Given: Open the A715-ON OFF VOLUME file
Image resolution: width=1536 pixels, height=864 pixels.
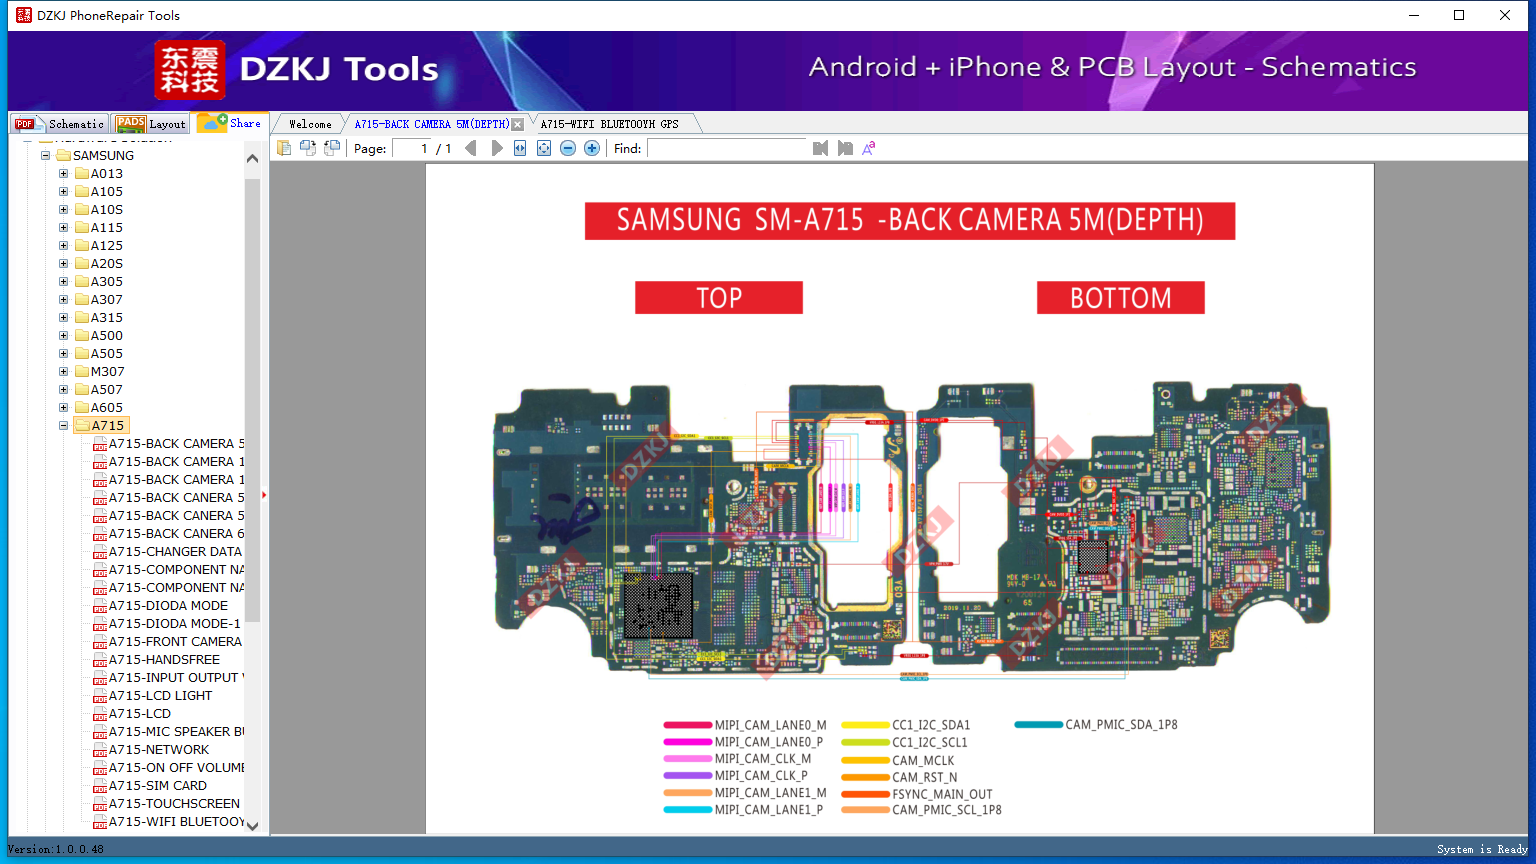Looking at the screenshot, I should point(176,768).
